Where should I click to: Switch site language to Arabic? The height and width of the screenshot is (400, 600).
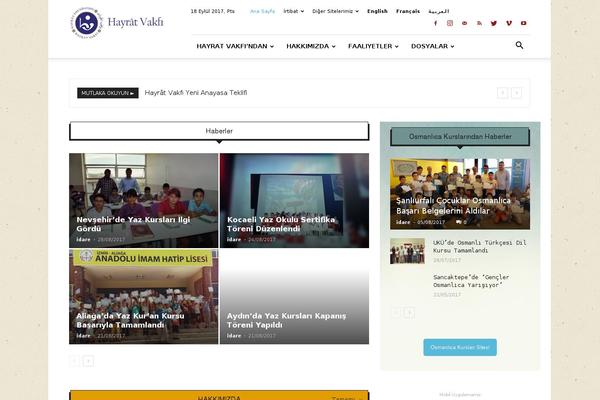(x=439, y=11)
